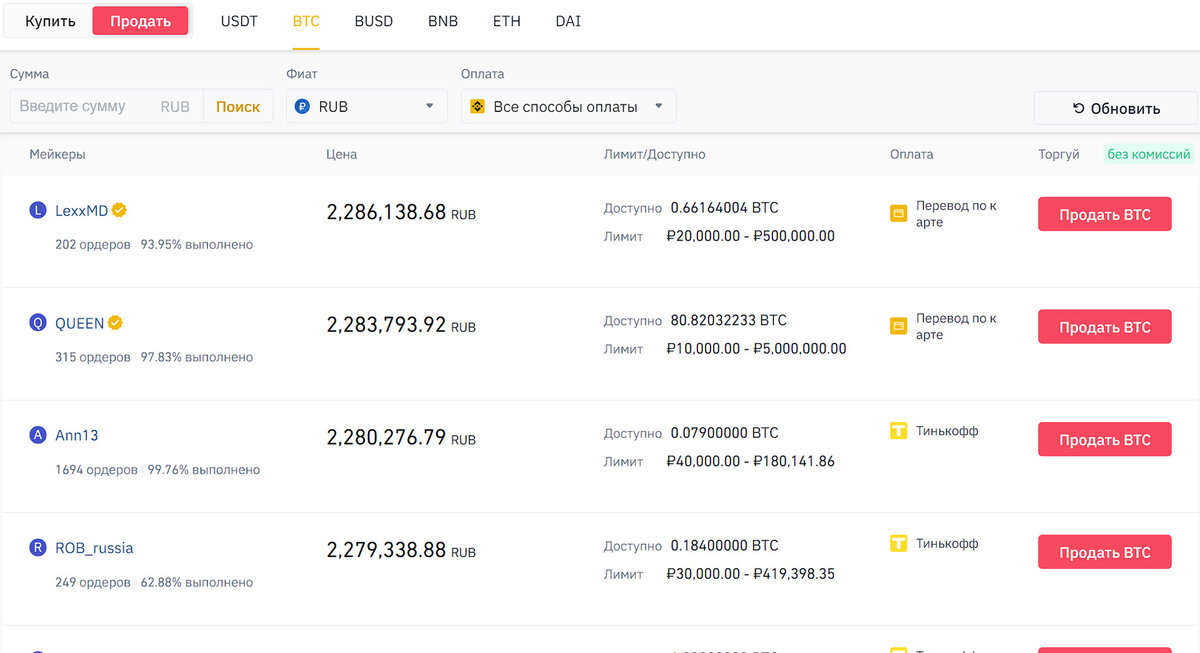Image resolution: width=1200 pixels, height=653 pixels.
Task: Select the BTC tab
Action: point(306,21)
